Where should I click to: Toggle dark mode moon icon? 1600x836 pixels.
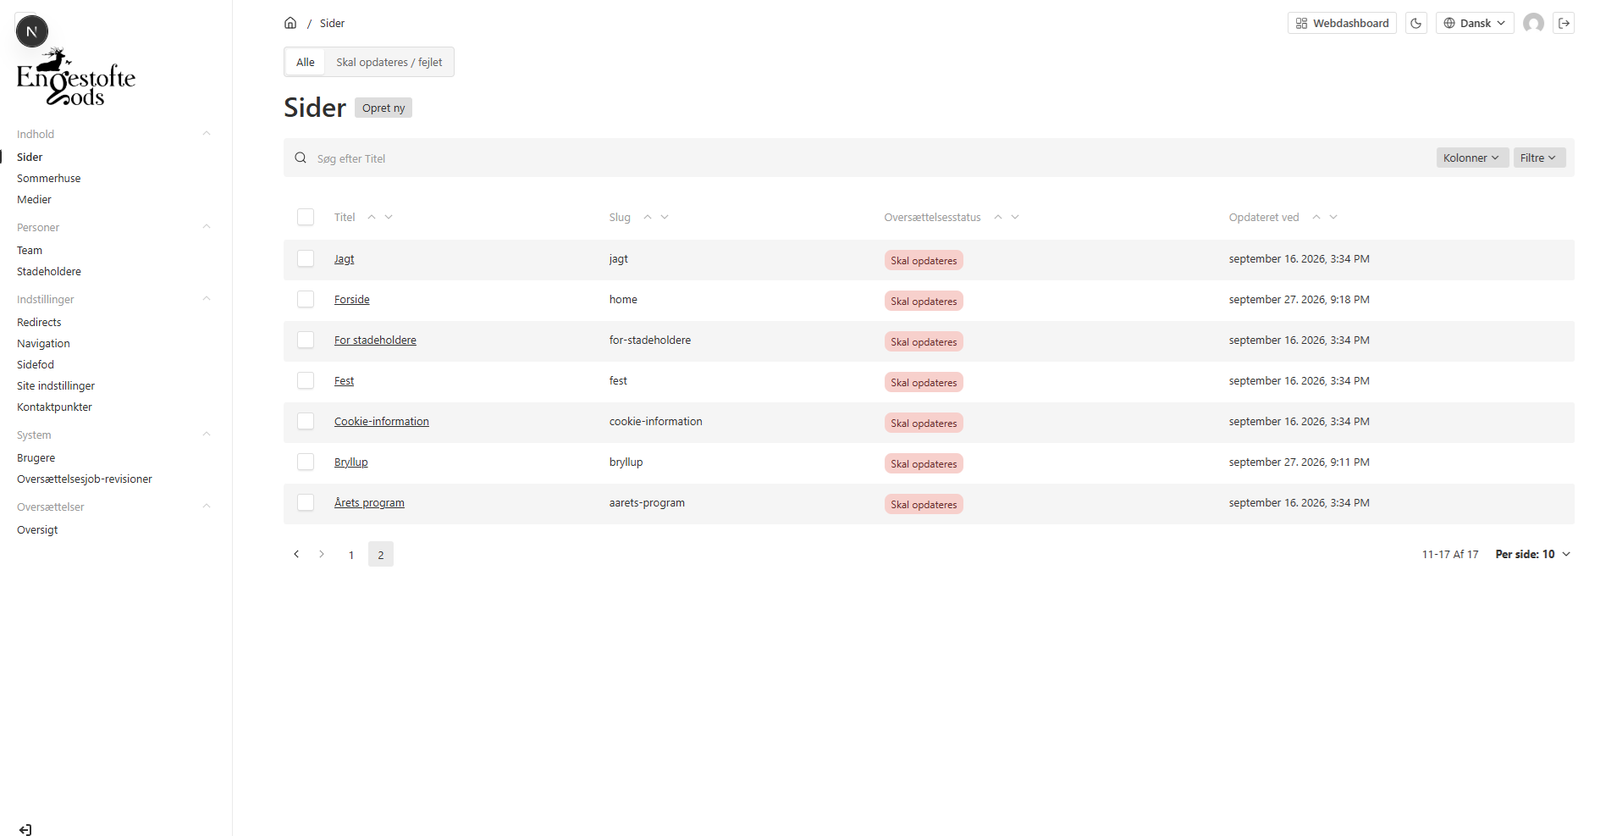1416,23
